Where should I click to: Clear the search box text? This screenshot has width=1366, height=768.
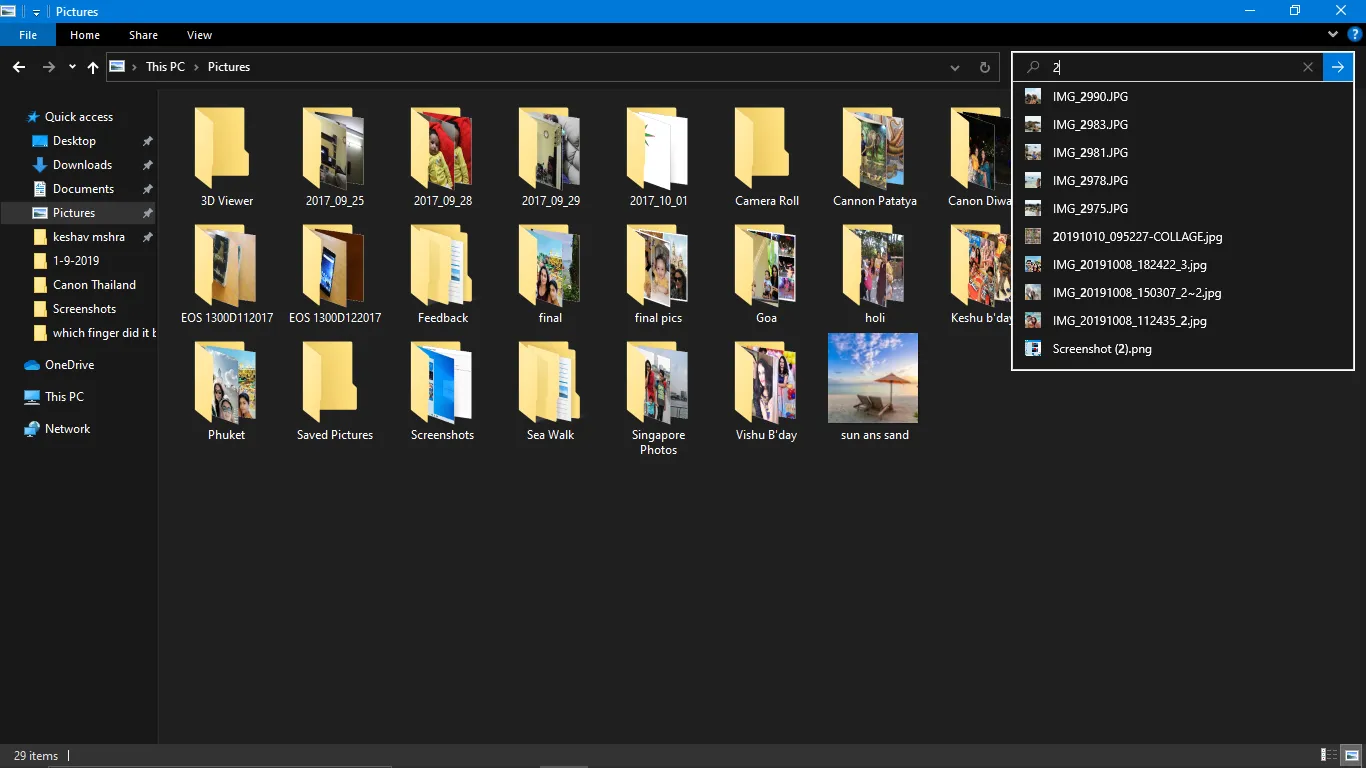click(x=1308, y=67)
